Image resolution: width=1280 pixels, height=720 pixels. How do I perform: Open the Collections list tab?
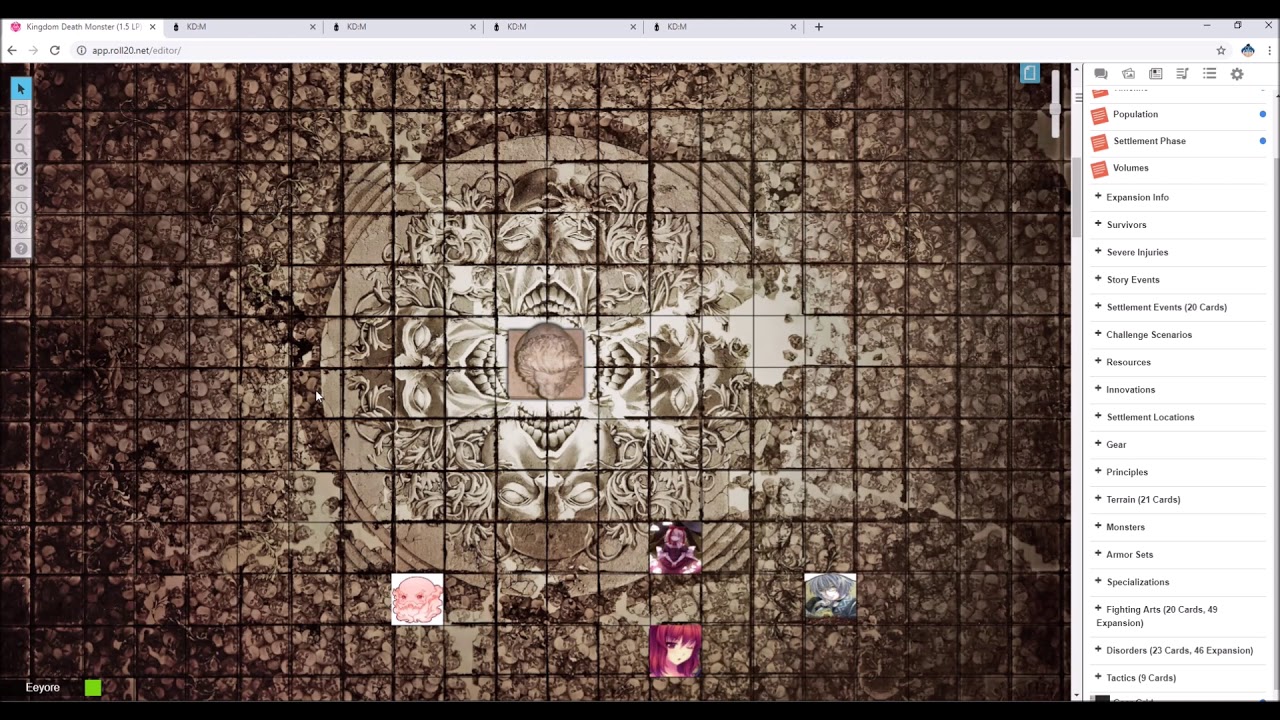(x=1209, y=74)
